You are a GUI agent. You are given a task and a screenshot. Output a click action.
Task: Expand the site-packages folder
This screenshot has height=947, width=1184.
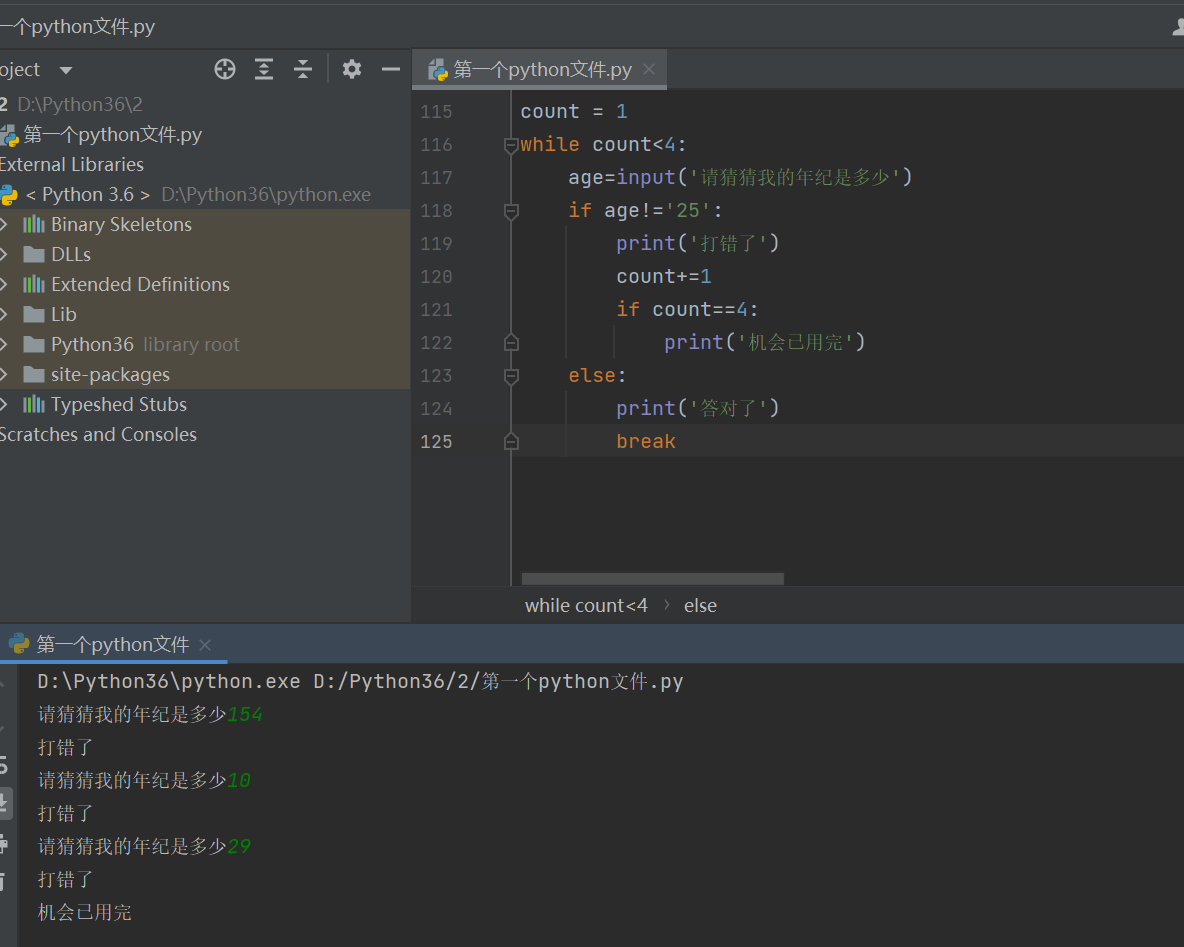pos(4,374)
